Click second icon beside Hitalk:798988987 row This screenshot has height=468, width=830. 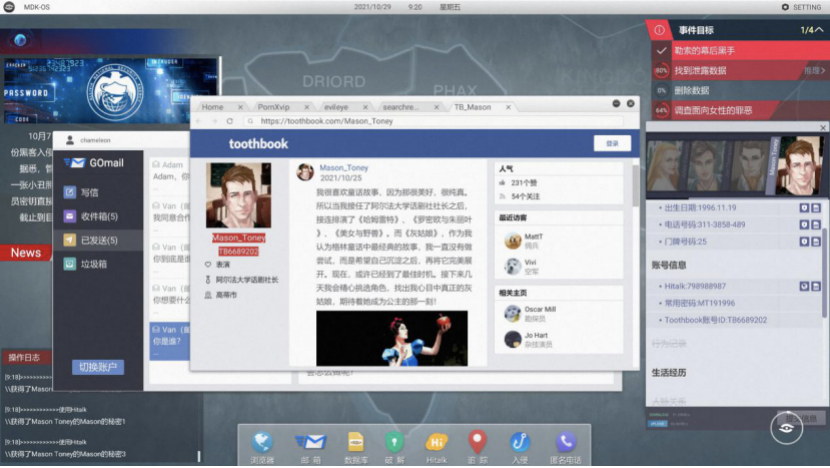(x=816, y=286)
